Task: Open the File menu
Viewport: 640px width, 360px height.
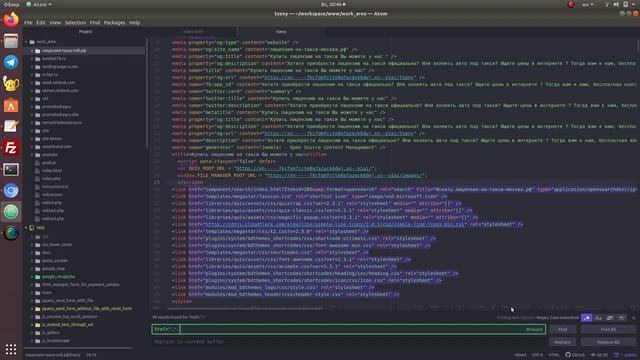Action: click(x=28, y=22)
